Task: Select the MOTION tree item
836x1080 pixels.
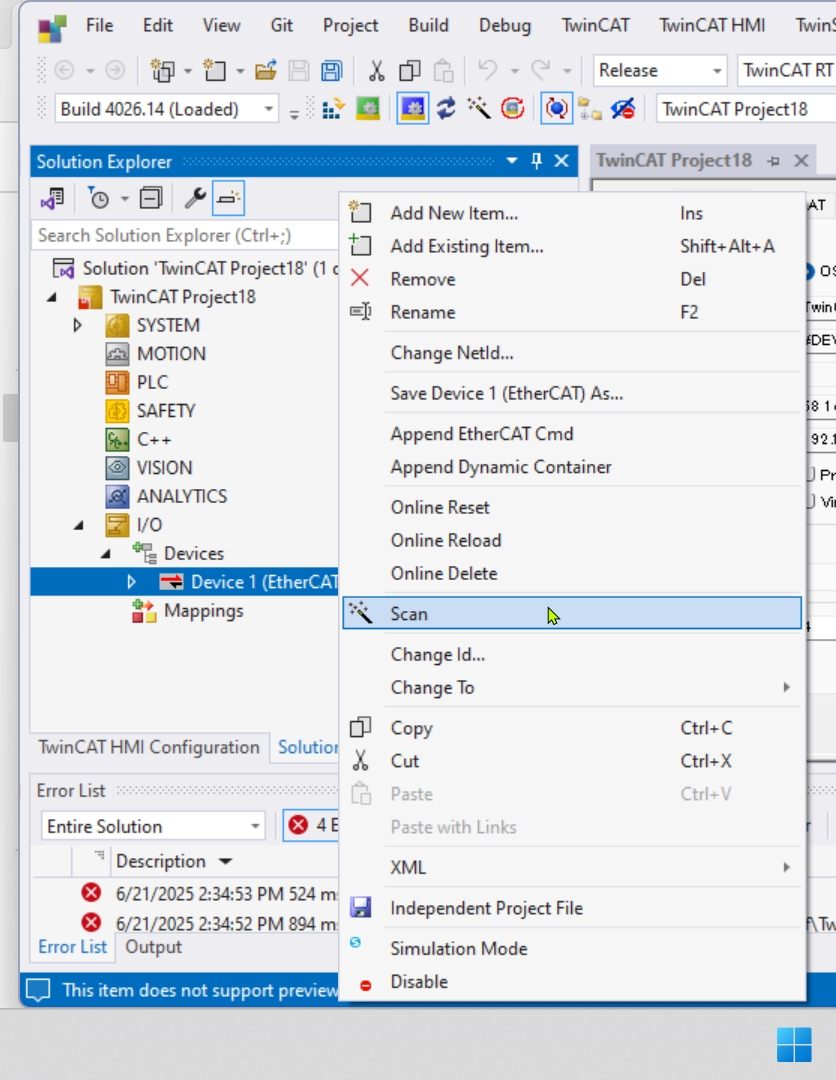Action: 171,354
